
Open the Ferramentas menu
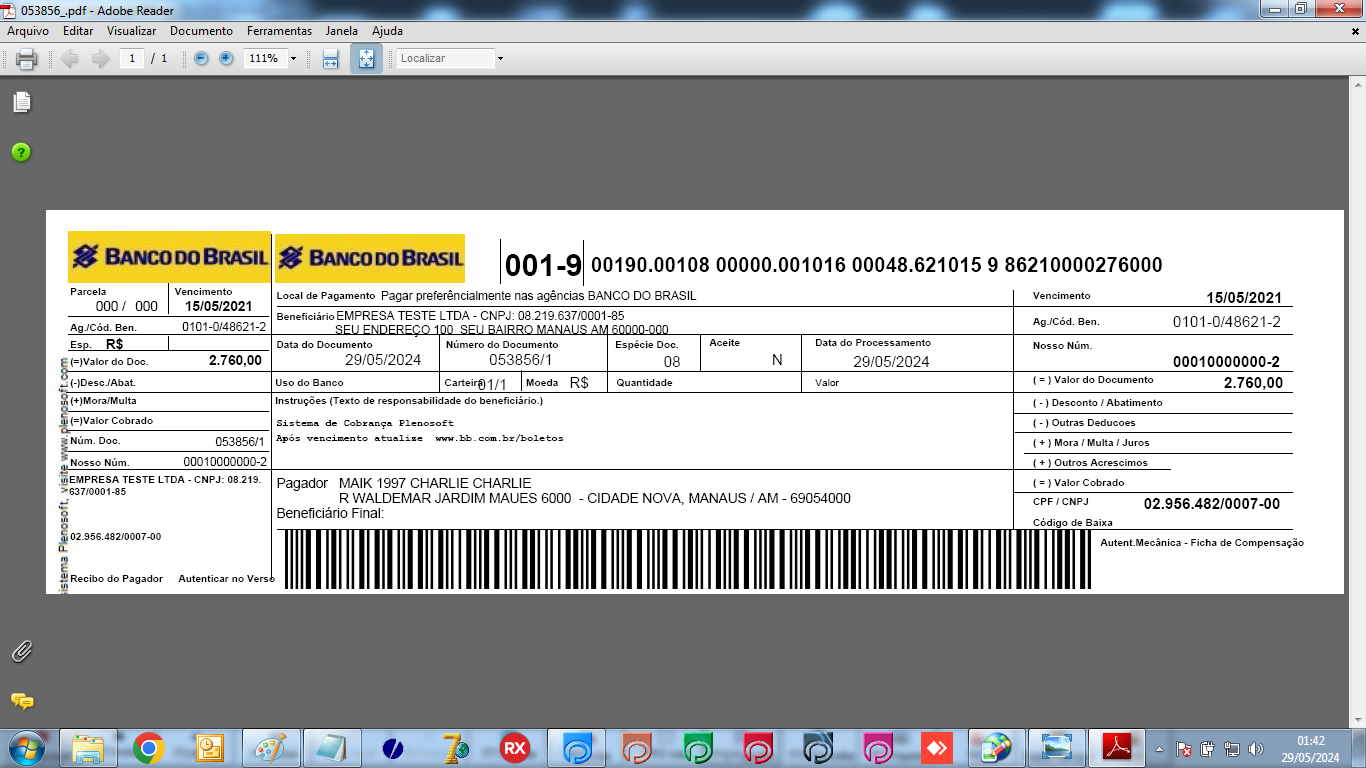pyautogui.click(x=279, y=31)
